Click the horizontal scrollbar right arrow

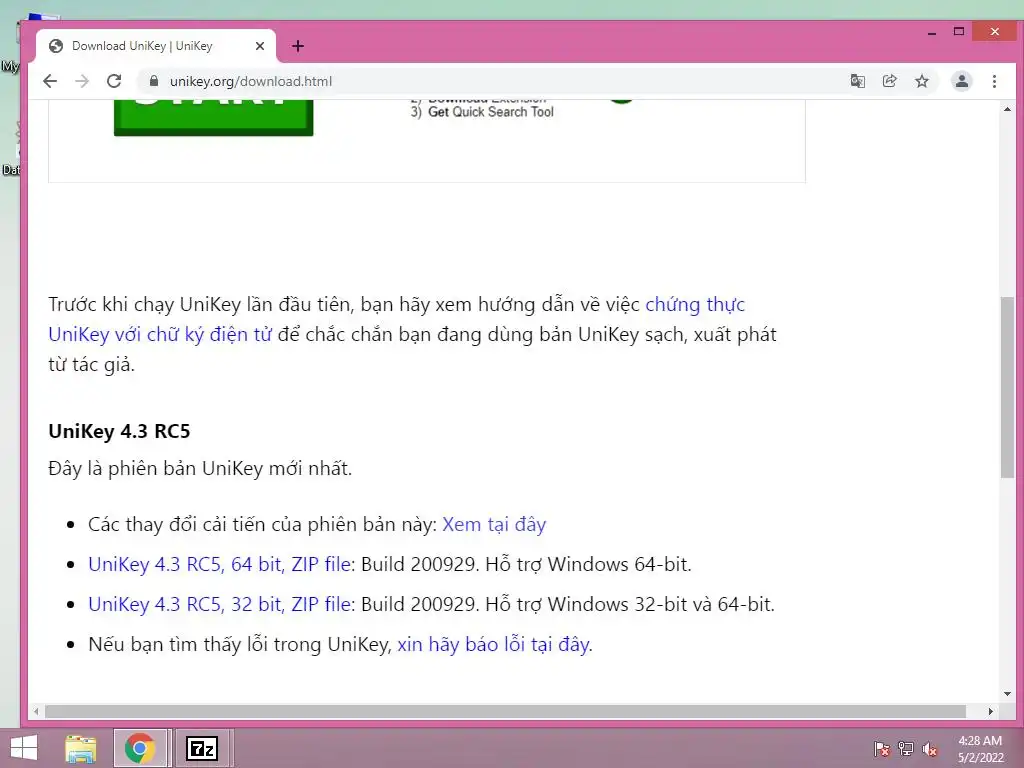[x=991, y=711]
